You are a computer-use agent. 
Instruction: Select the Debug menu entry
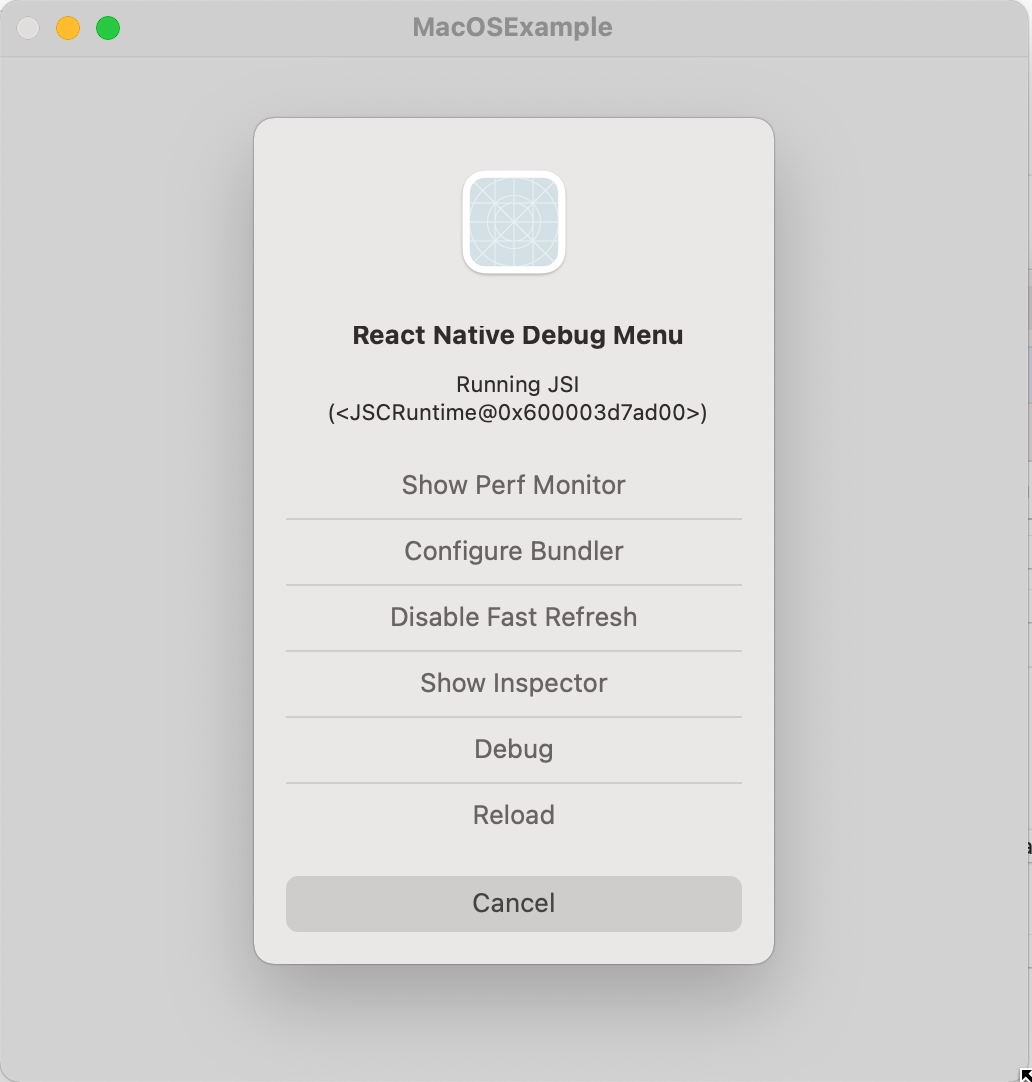(514, 749)
